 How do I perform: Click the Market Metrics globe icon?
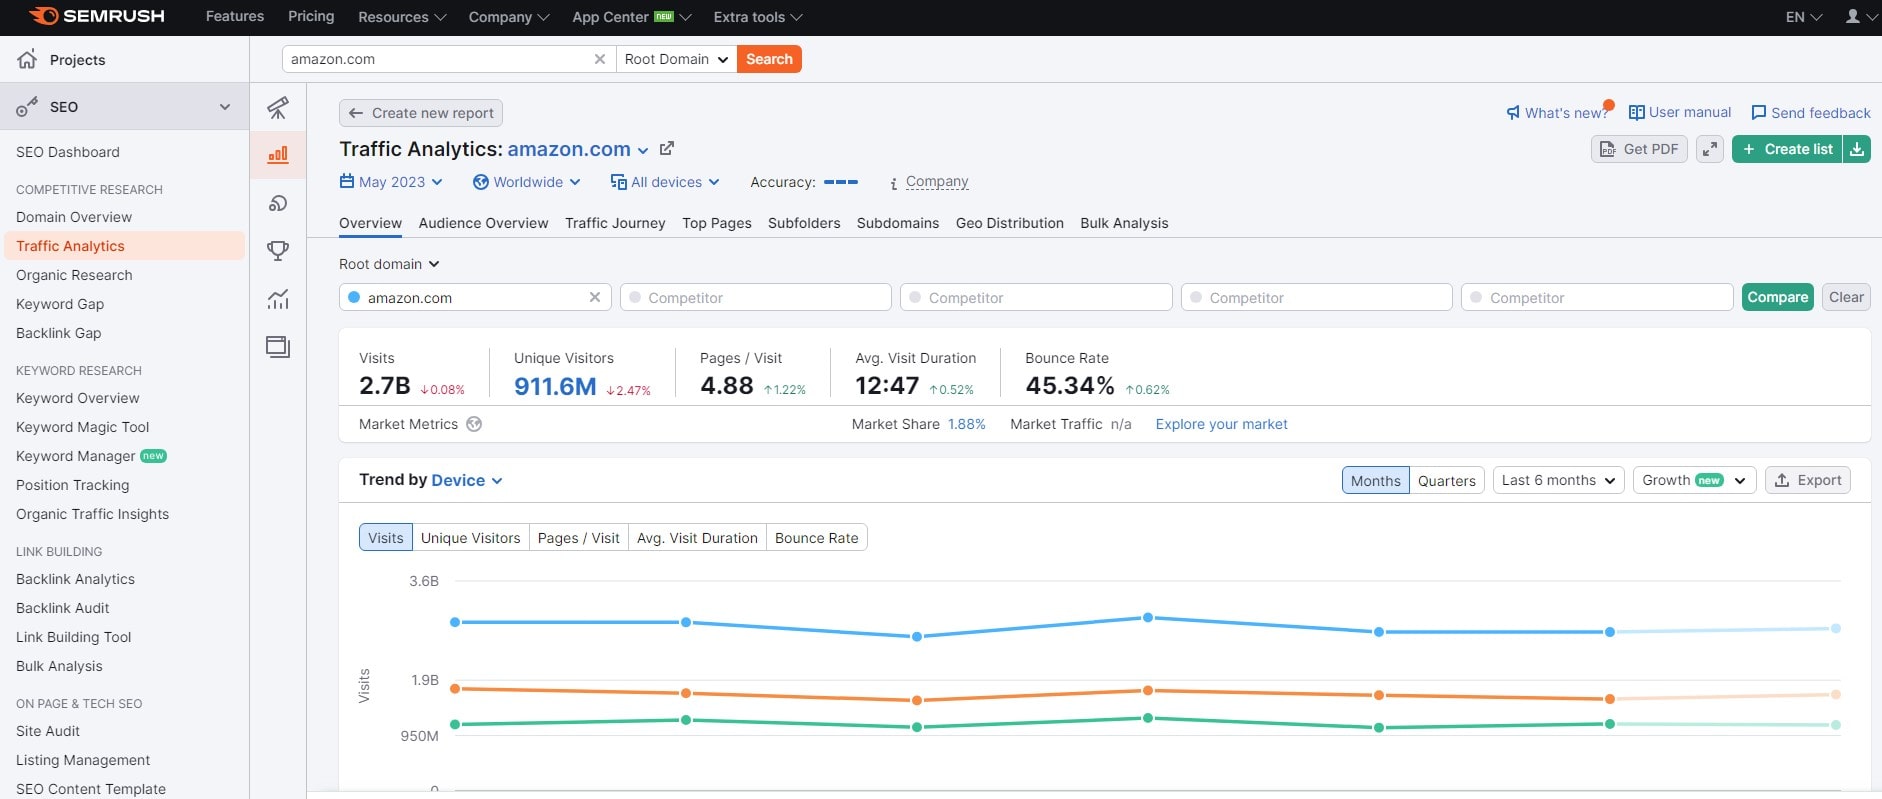click(474, 424)
